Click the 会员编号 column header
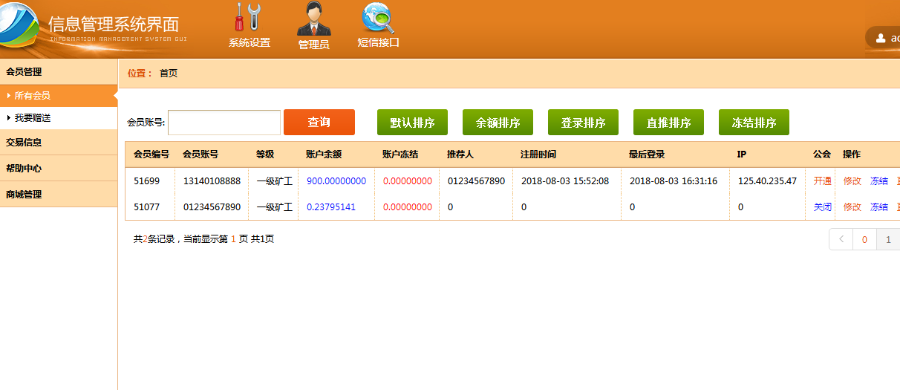Viewport: 900px width, 390px height. point(151,155)
